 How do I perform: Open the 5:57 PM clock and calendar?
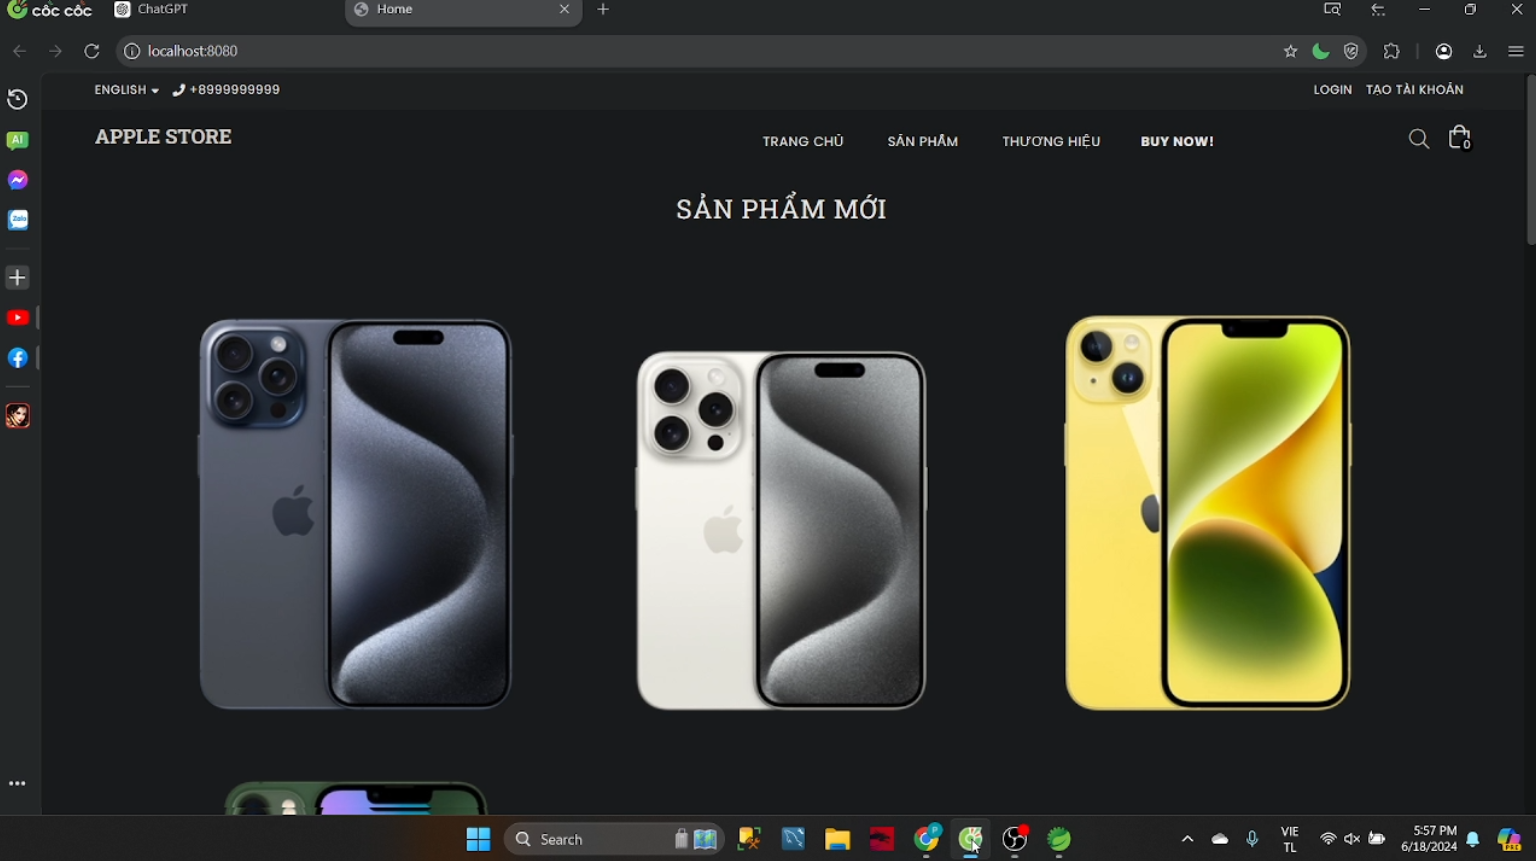coord(1429,839)
